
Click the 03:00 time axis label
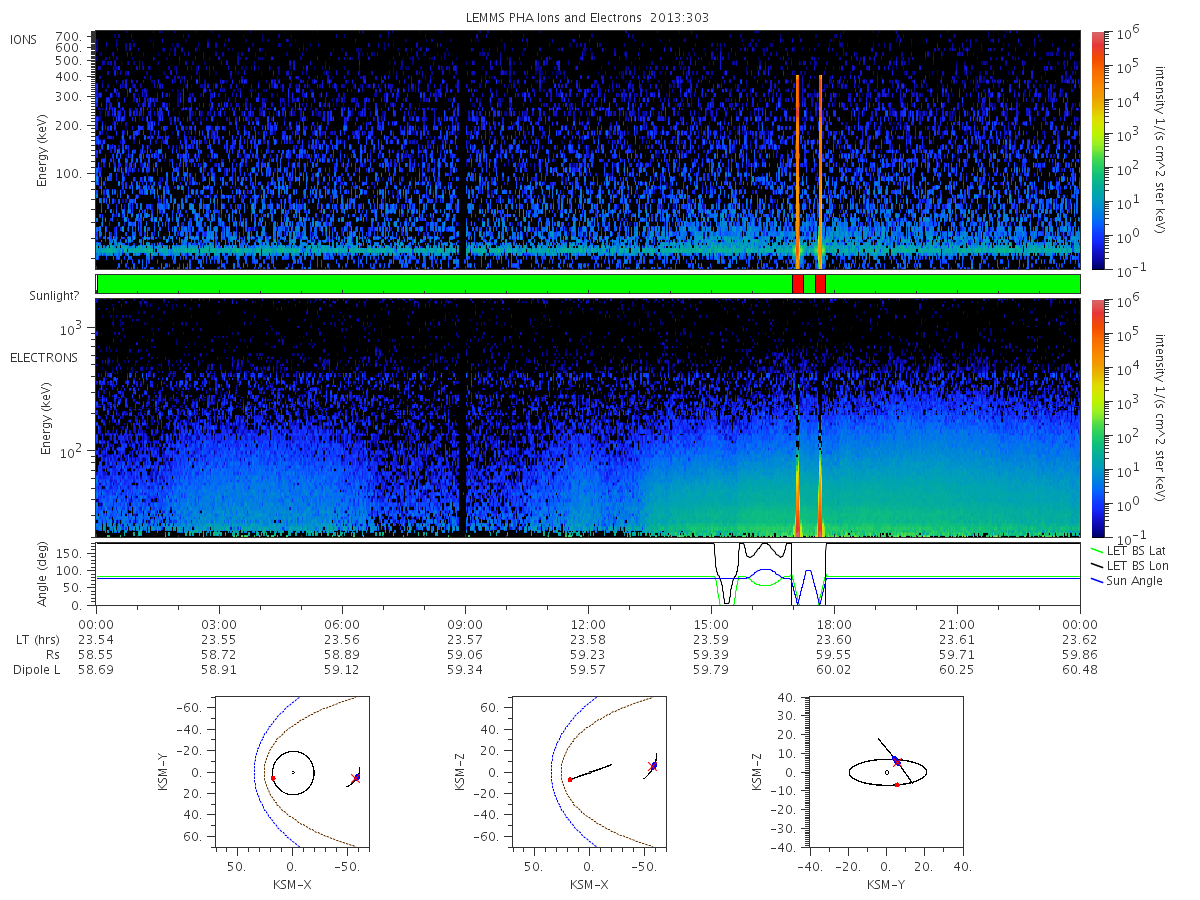coord(219,624)
